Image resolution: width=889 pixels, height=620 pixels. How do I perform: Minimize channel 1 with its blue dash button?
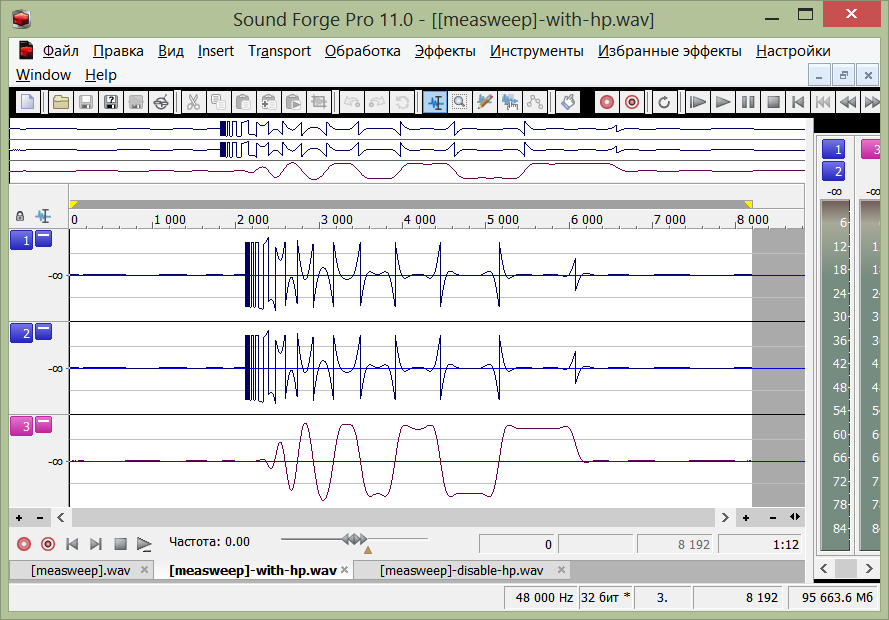point(44,239)
